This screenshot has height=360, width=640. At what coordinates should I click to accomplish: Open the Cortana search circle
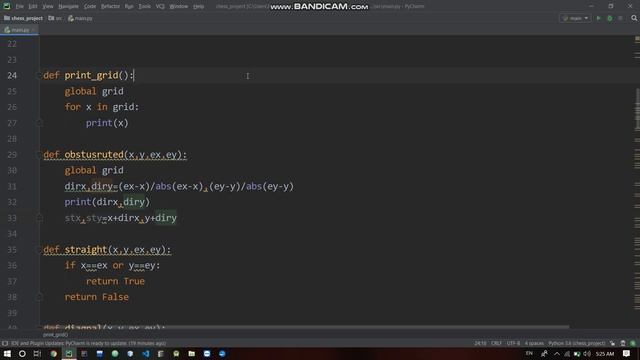[x=22, y=354]
